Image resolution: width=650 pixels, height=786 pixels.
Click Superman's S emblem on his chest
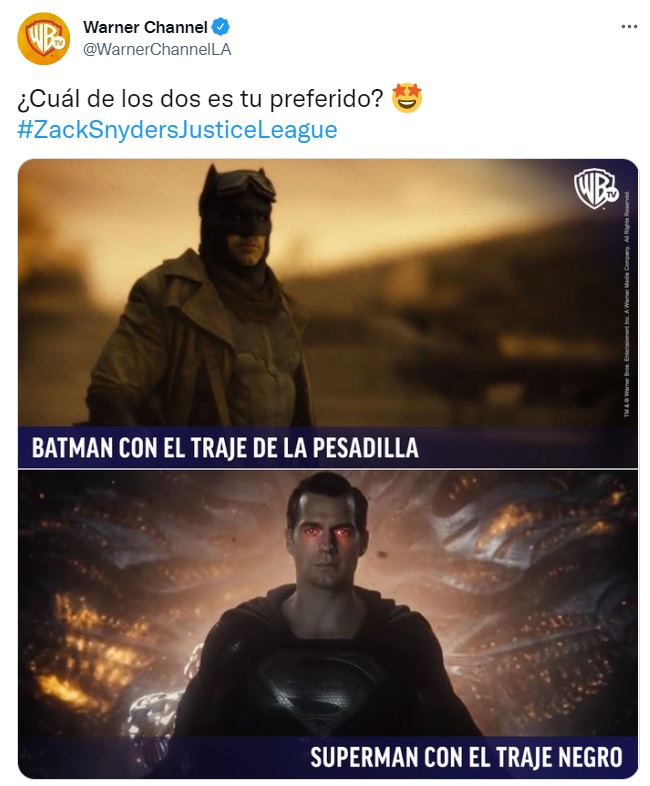pyautogui.click(x=319, y=689)
